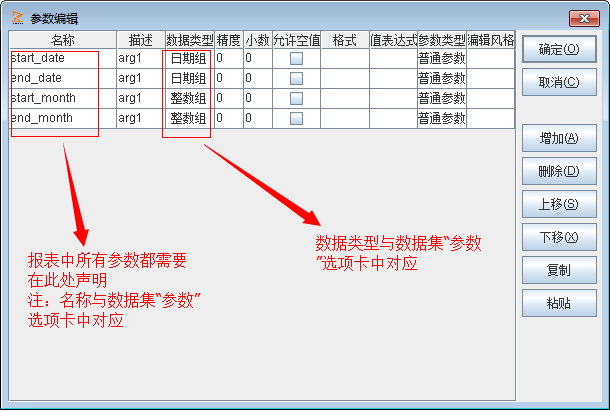The image size is (610, 410).
Task: Add a parameter with 增加(A)
Action: click(559, 138)
